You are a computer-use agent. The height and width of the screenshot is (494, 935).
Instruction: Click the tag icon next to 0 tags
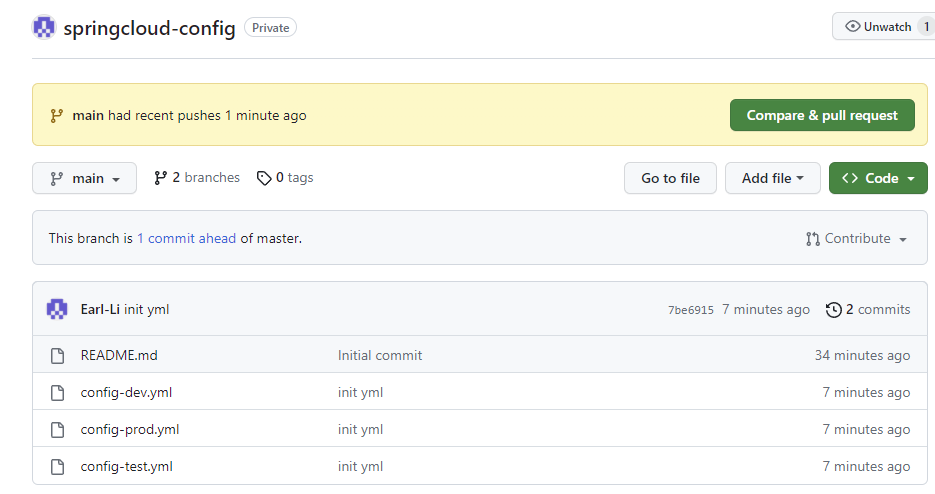click(264, 178)
